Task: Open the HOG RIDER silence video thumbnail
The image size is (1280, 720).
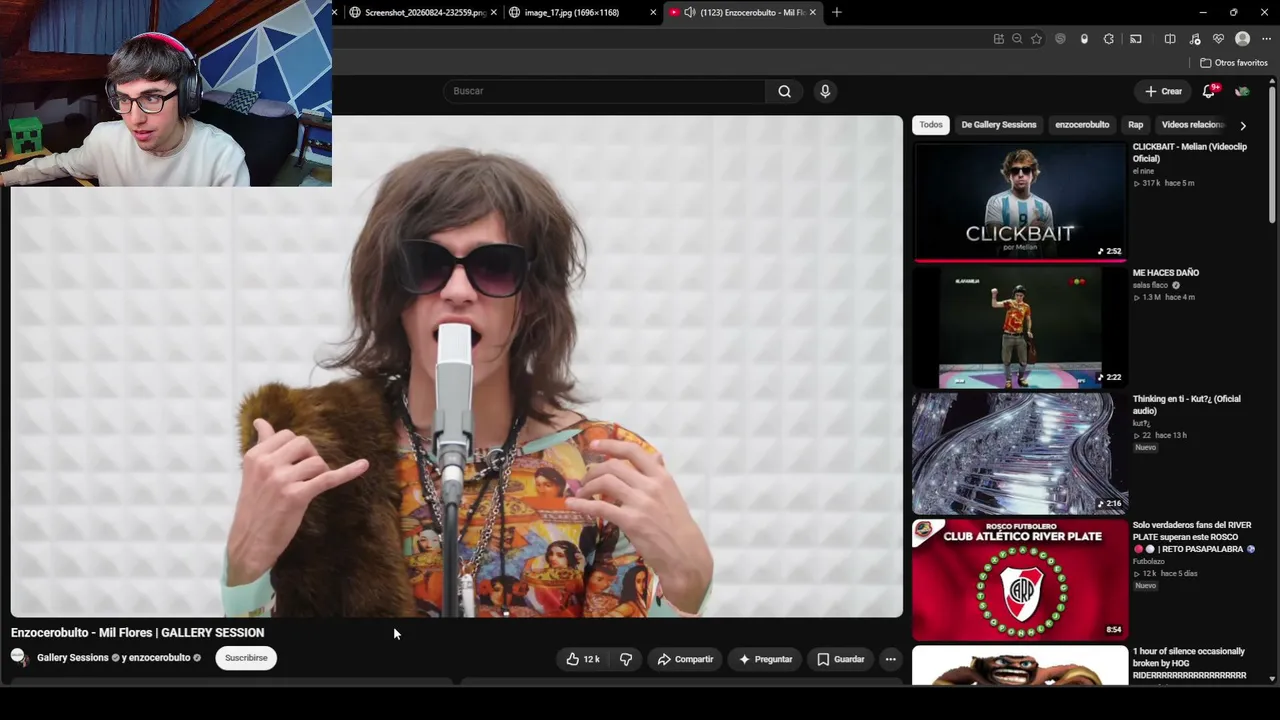Action: (1019, 665)
